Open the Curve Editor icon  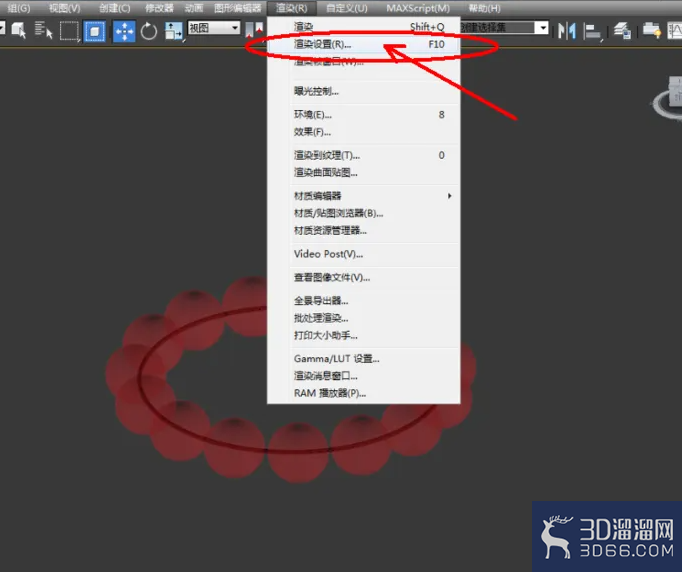675,31
